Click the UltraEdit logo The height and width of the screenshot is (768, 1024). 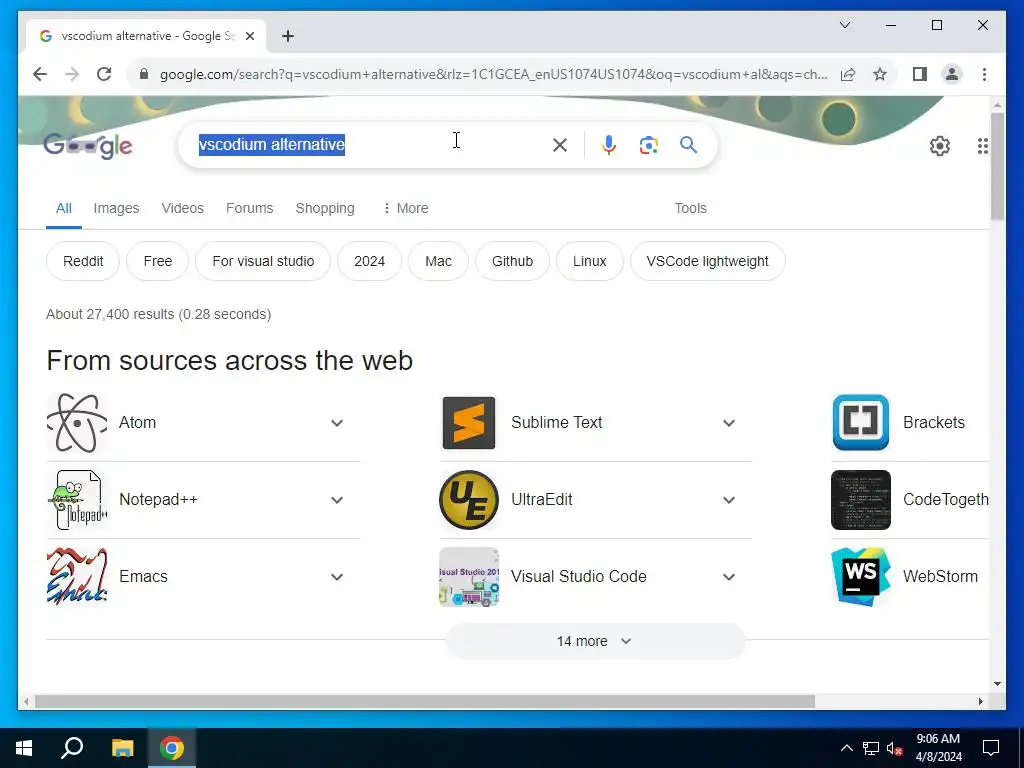[469, 500]
